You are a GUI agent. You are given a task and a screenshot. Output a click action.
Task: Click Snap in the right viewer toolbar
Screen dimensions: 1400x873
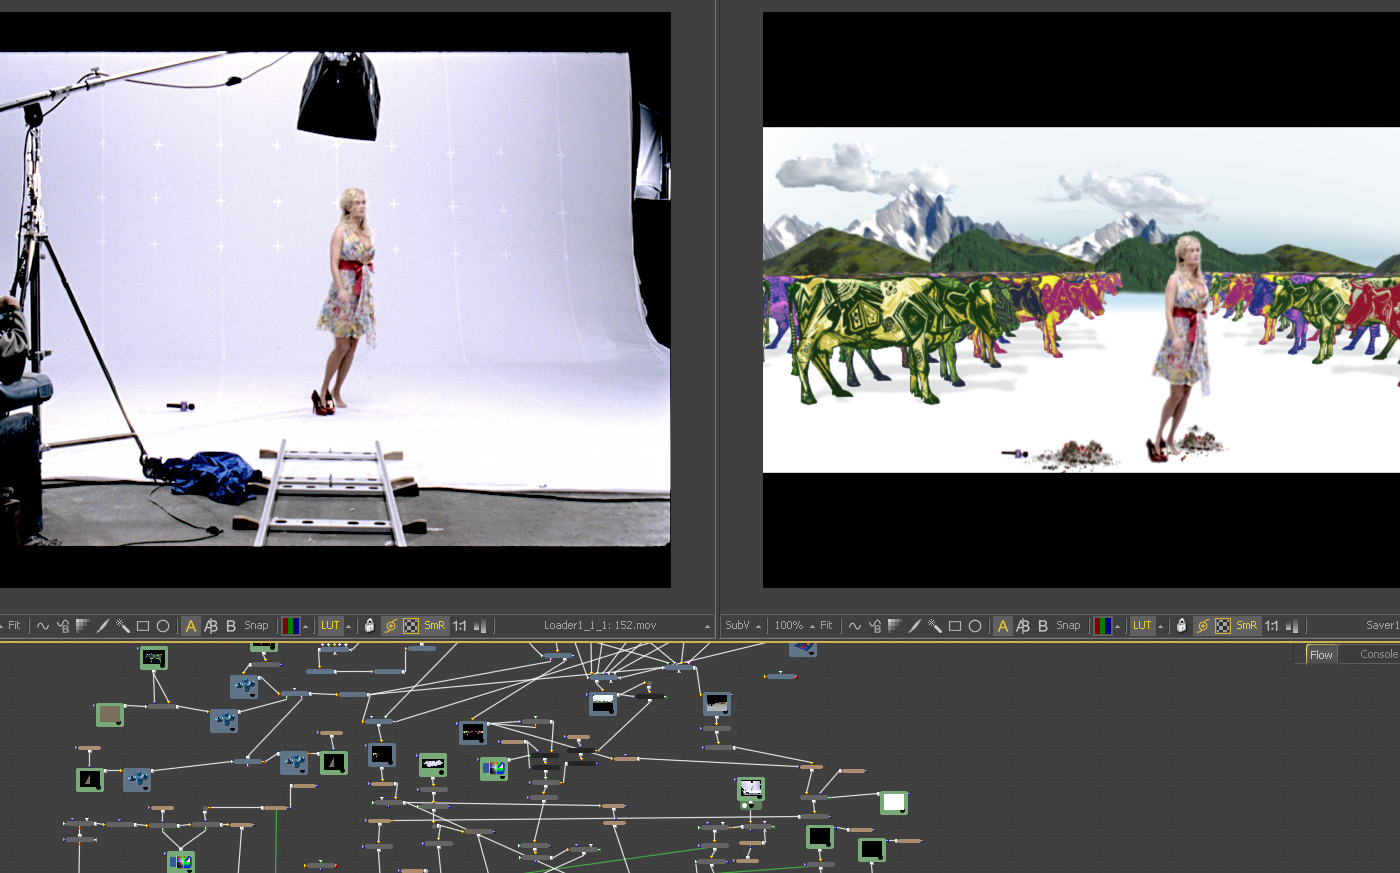(x=1068, y=626)
